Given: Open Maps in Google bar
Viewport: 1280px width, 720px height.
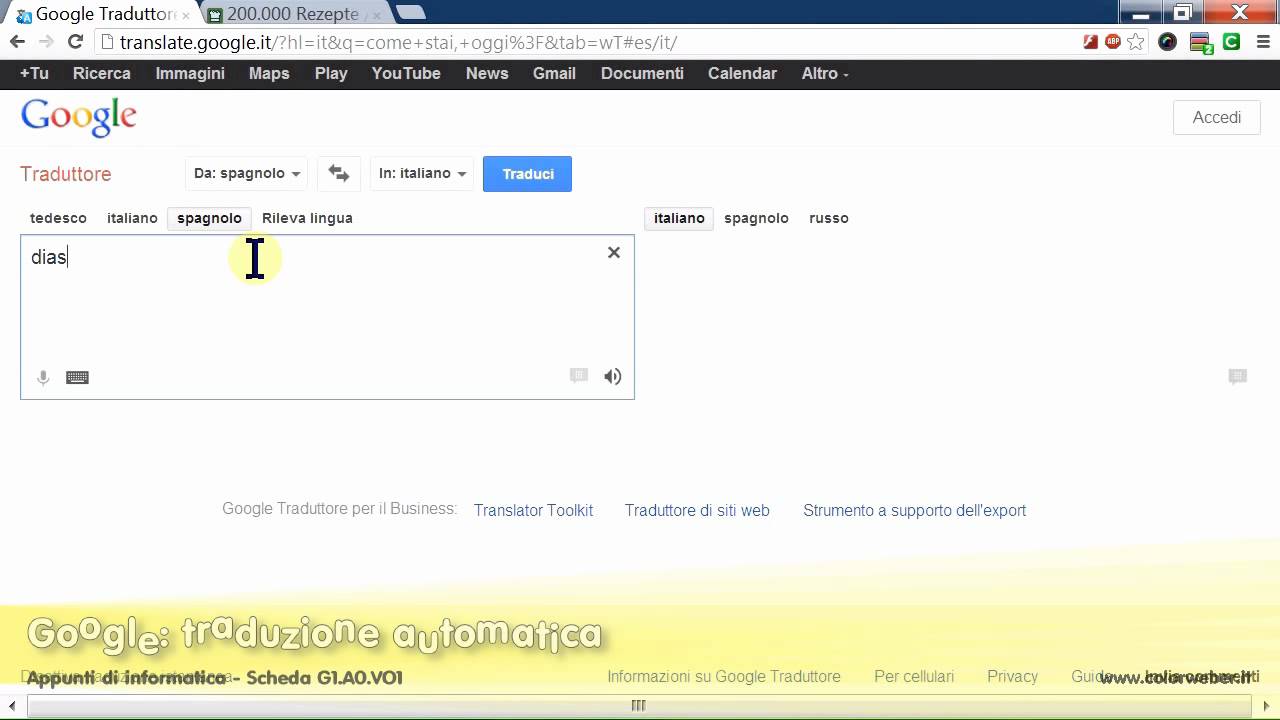Looking at the screenshot, I should click(269, 73).
